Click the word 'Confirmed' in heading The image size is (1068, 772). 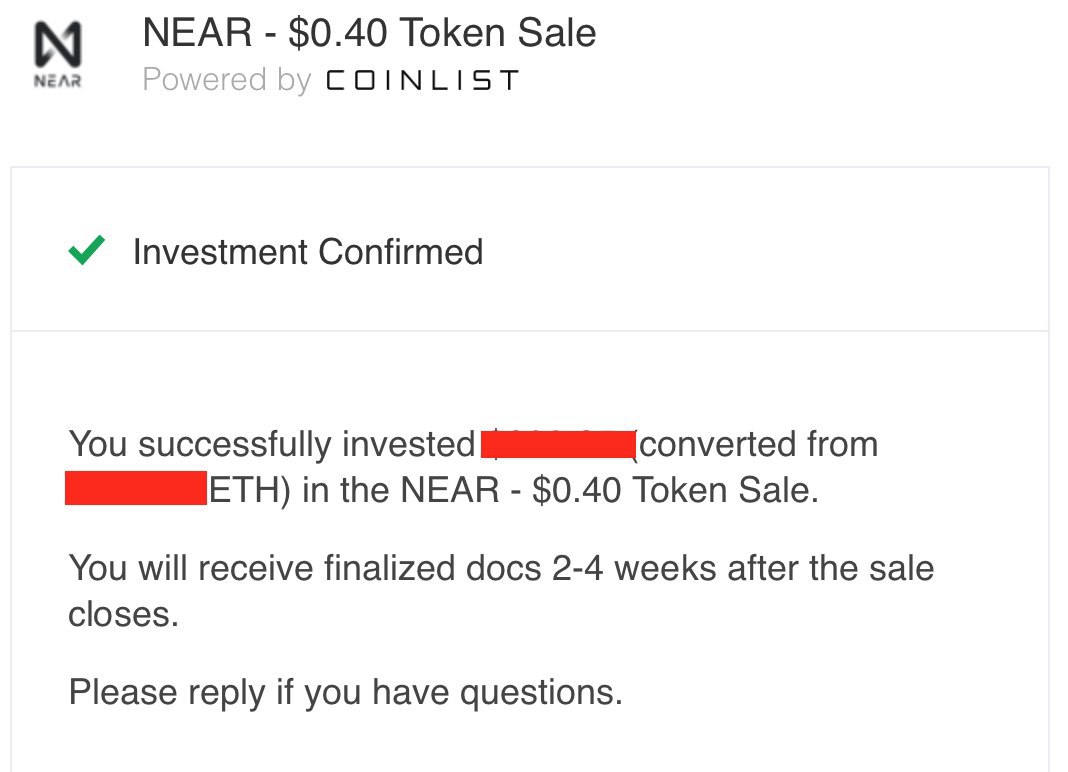pyautogui.click(x=400, y=252)
